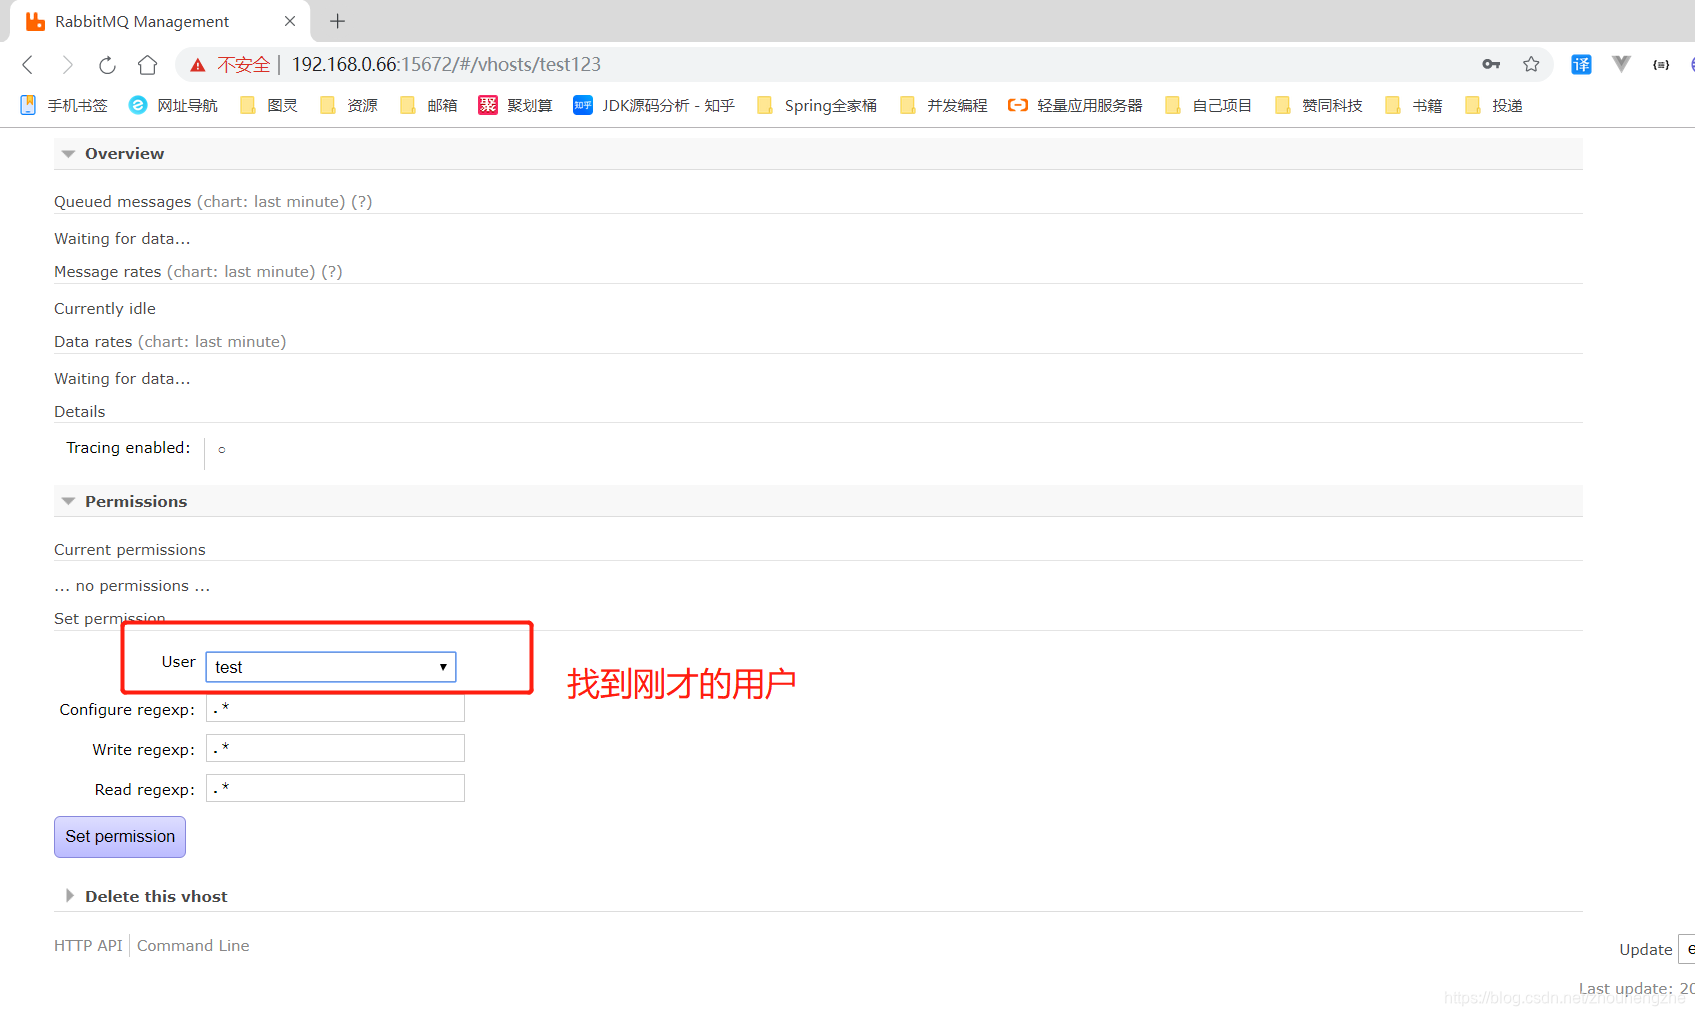This screenshot has height=1016, width=1695.
Task: Open the 投递 bookmark folder
Action: (1493, 105)
